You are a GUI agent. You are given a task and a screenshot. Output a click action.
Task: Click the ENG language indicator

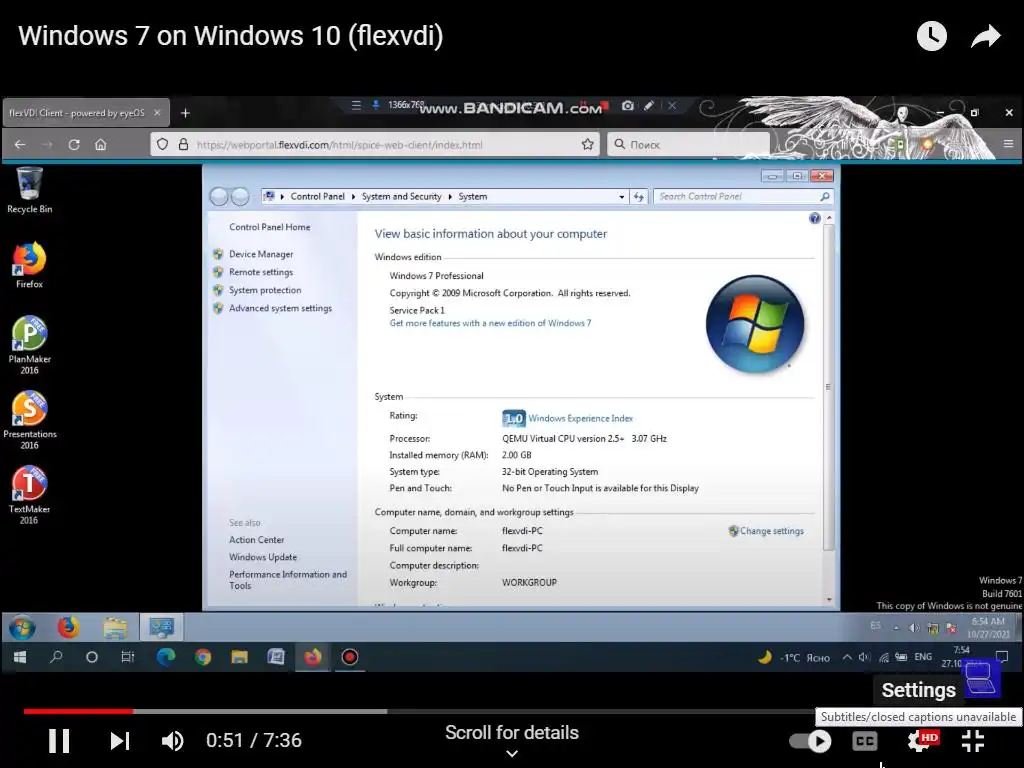coord(923,657)
